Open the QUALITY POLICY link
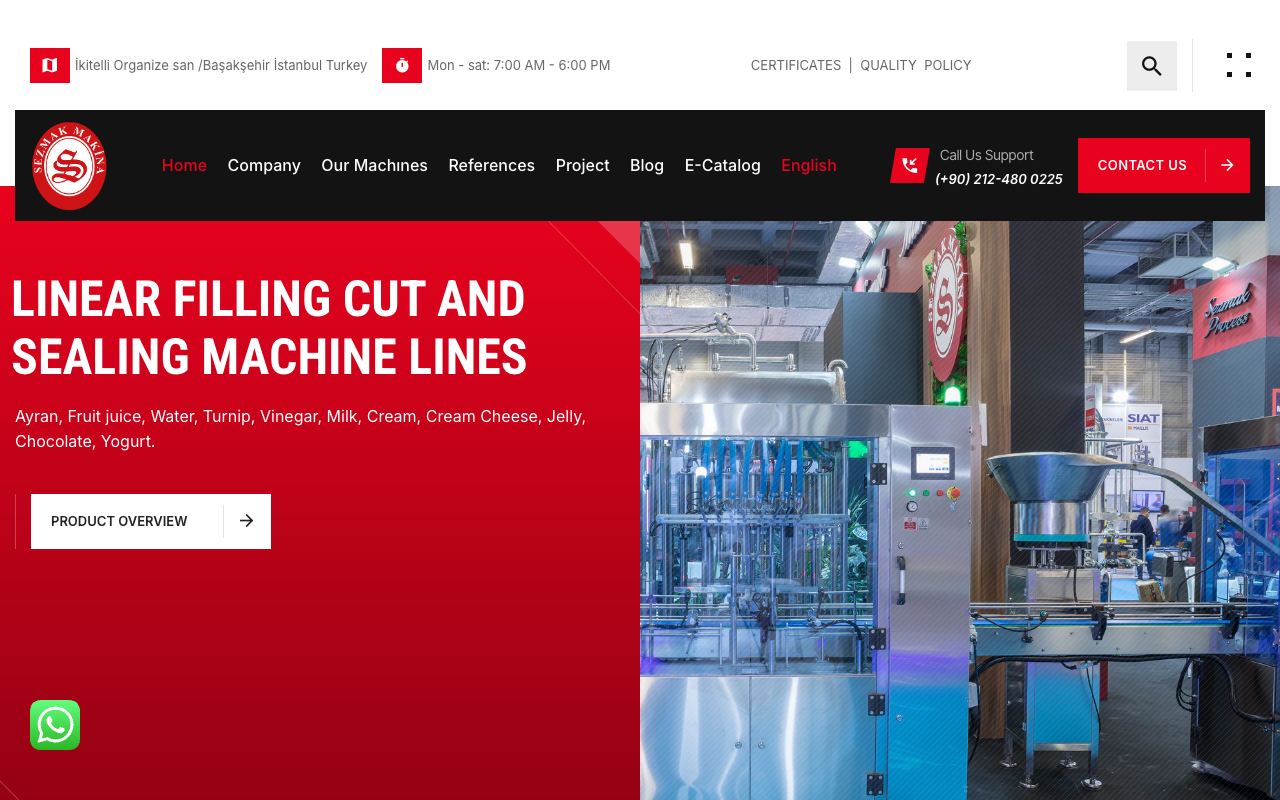 [x=916, y=65]
